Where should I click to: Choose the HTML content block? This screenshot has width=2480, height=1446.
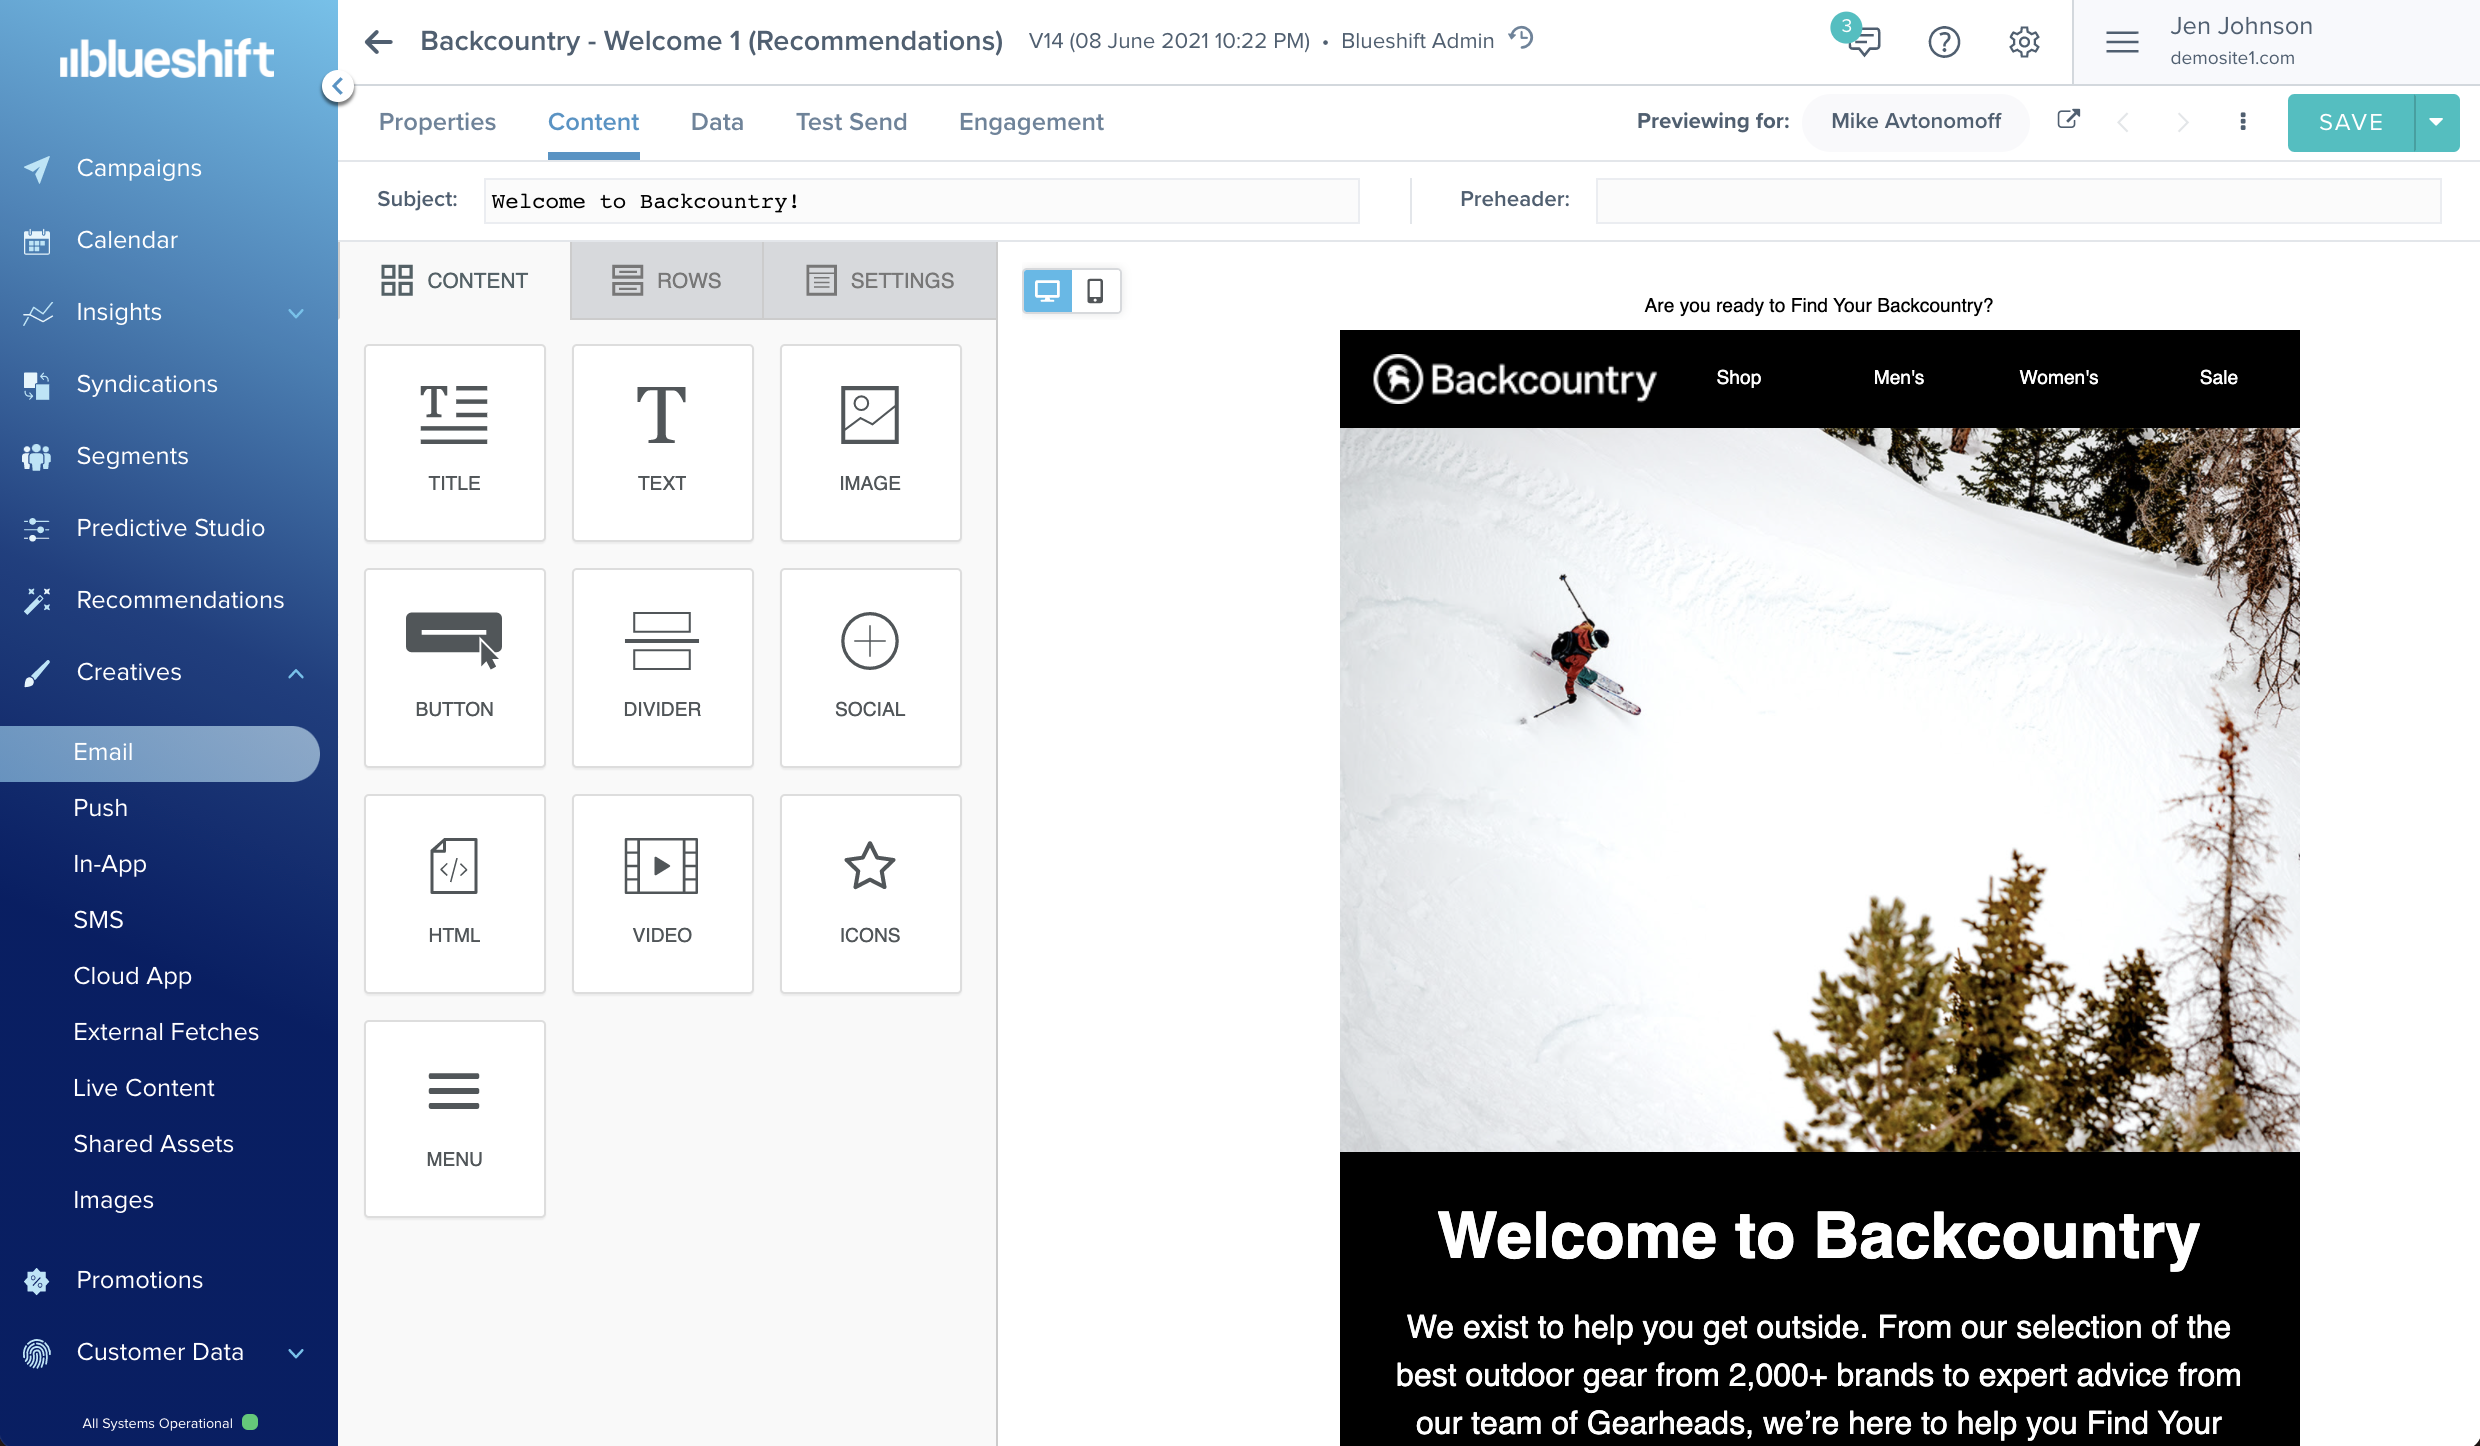click(455, 894)
